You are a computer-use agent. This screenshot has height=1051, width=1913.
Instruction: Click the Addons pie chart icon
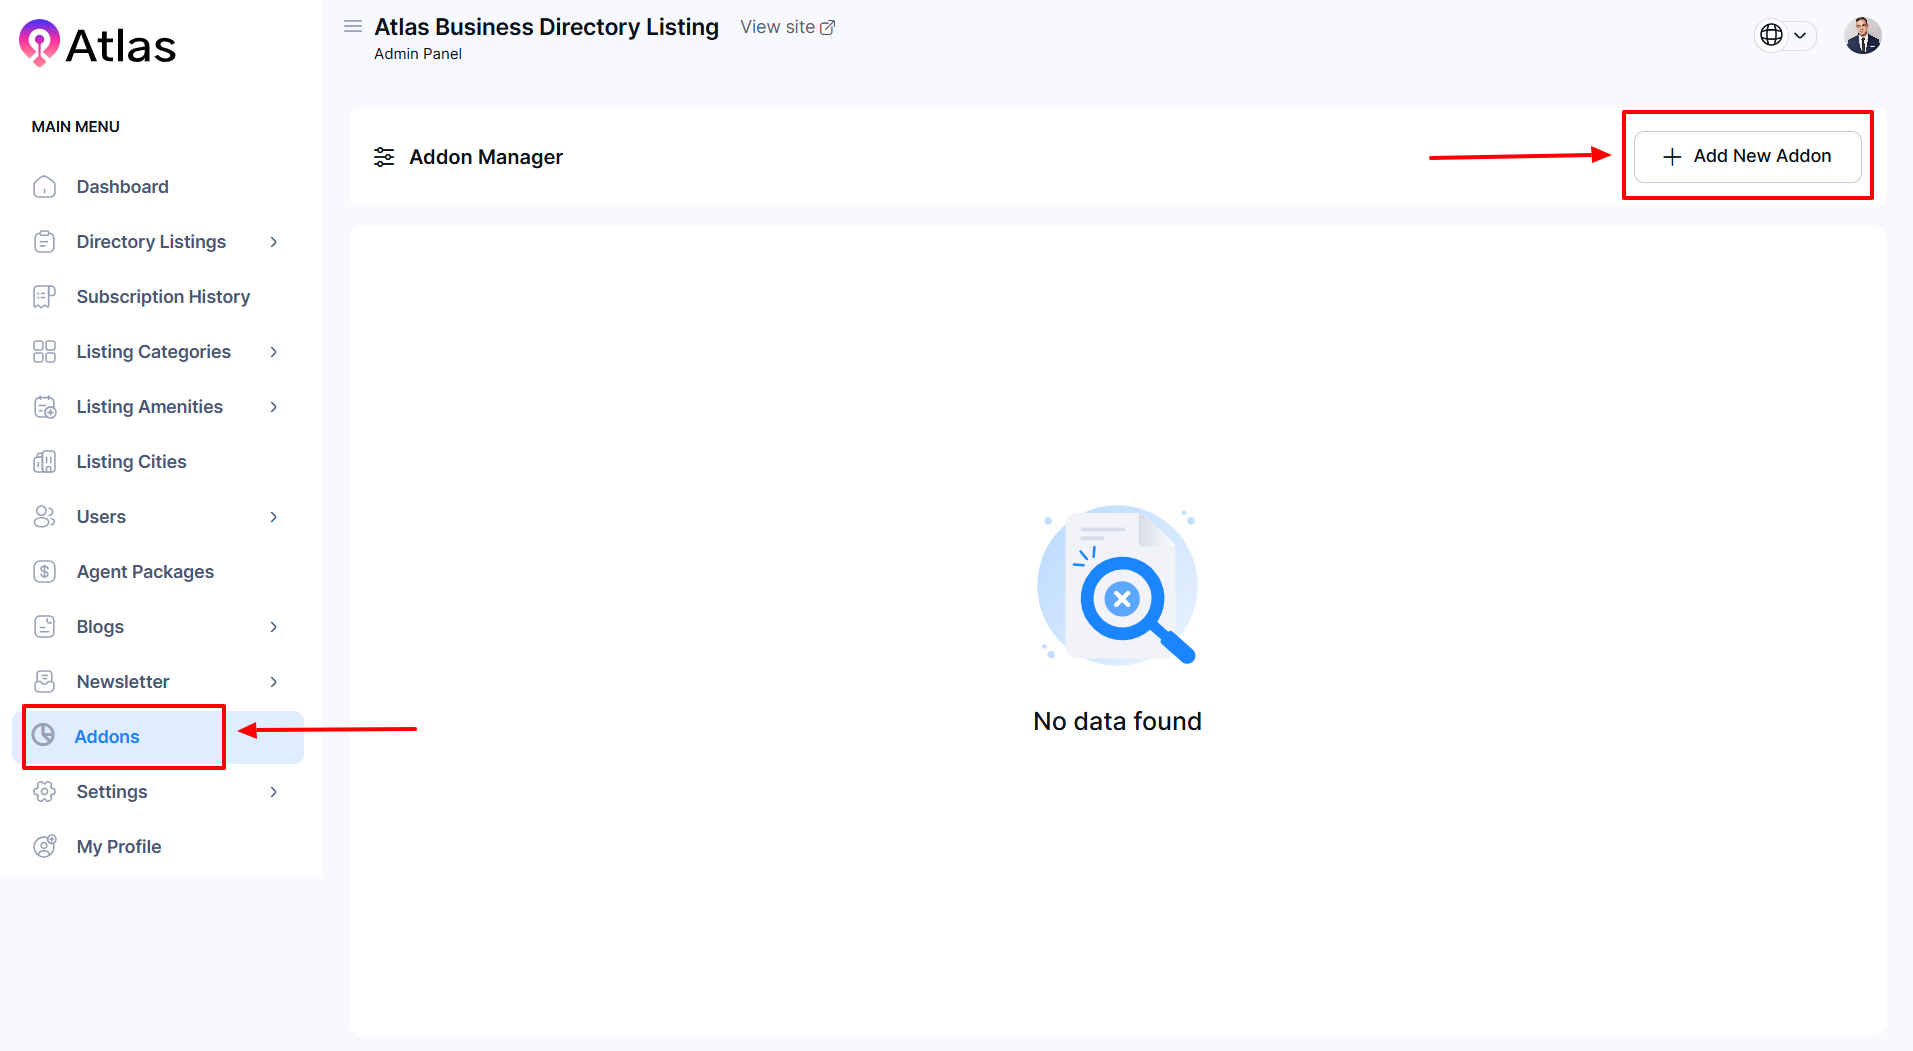[x=44, y=736]
